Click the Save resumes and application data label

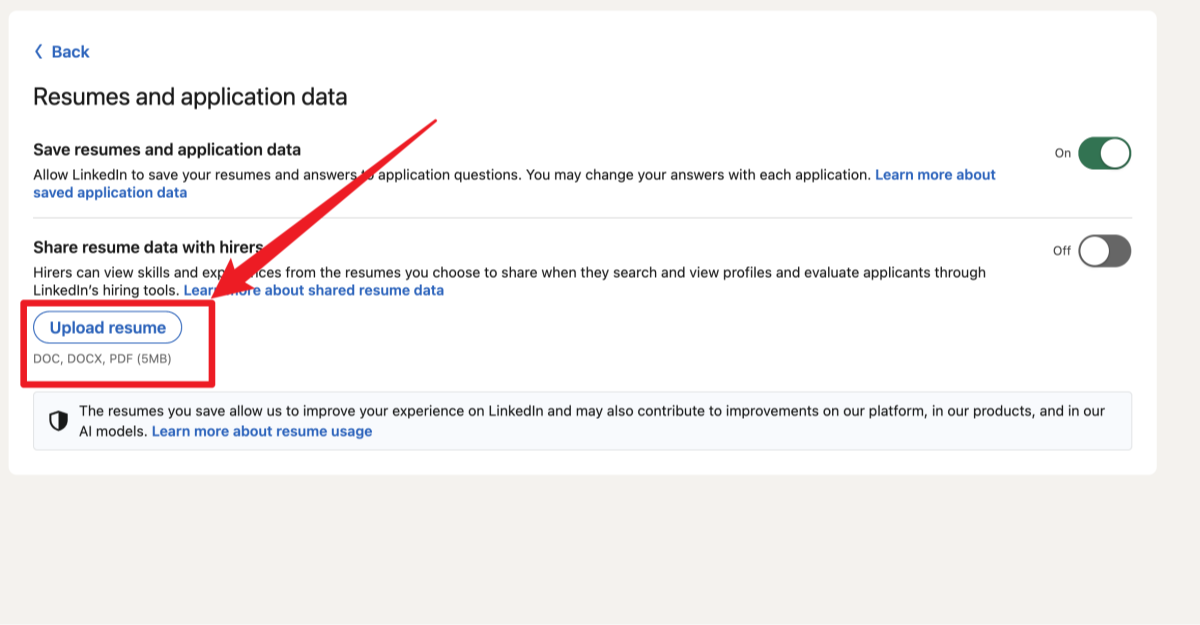pyautogui.click(x=167, y=150)
